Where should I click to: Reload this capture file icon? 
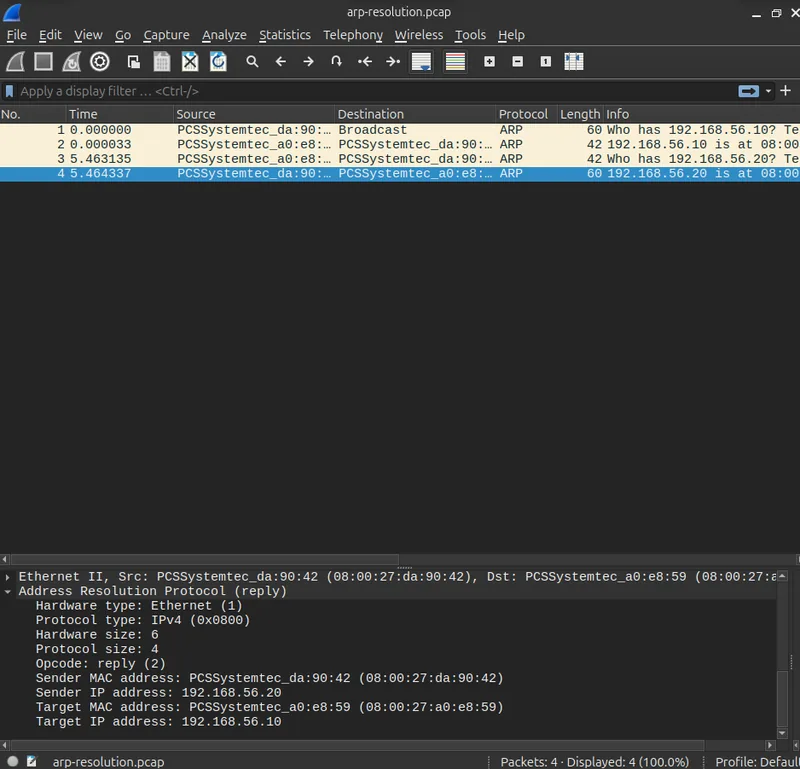coord(218,62)
